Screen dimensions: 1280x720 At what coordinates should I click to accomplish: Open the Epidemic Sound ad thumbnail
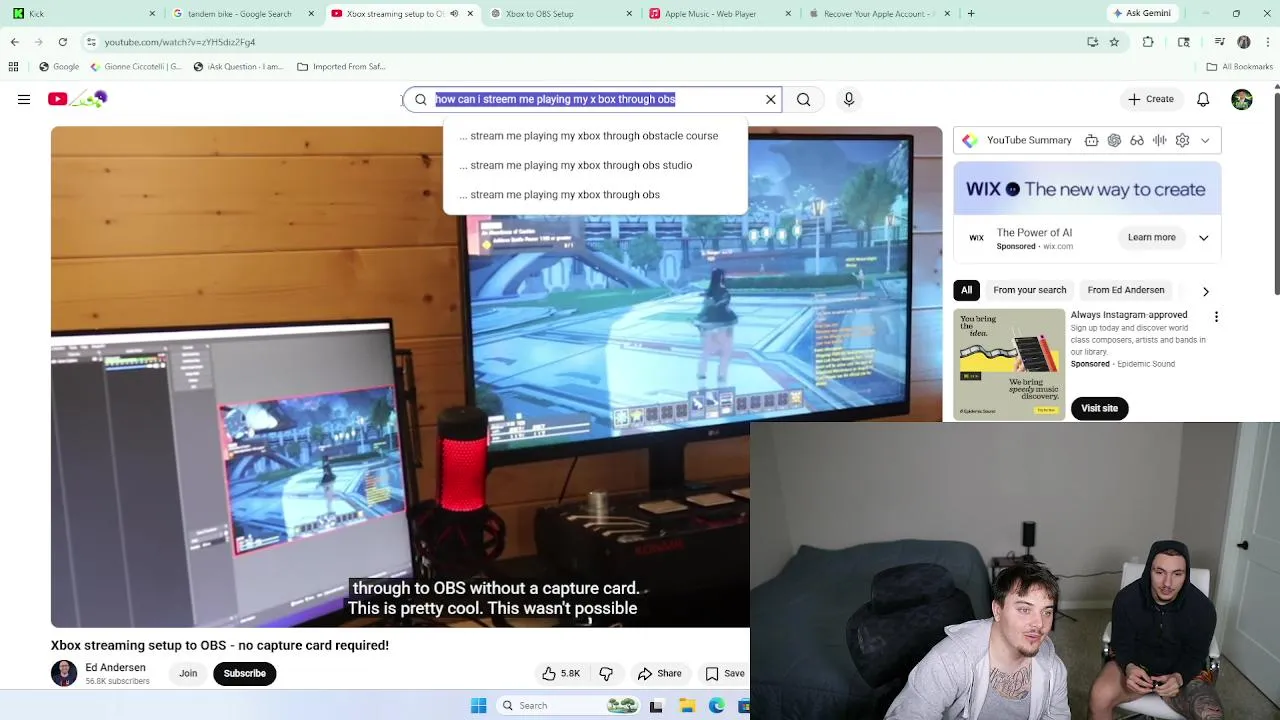tap(1009, 364)
